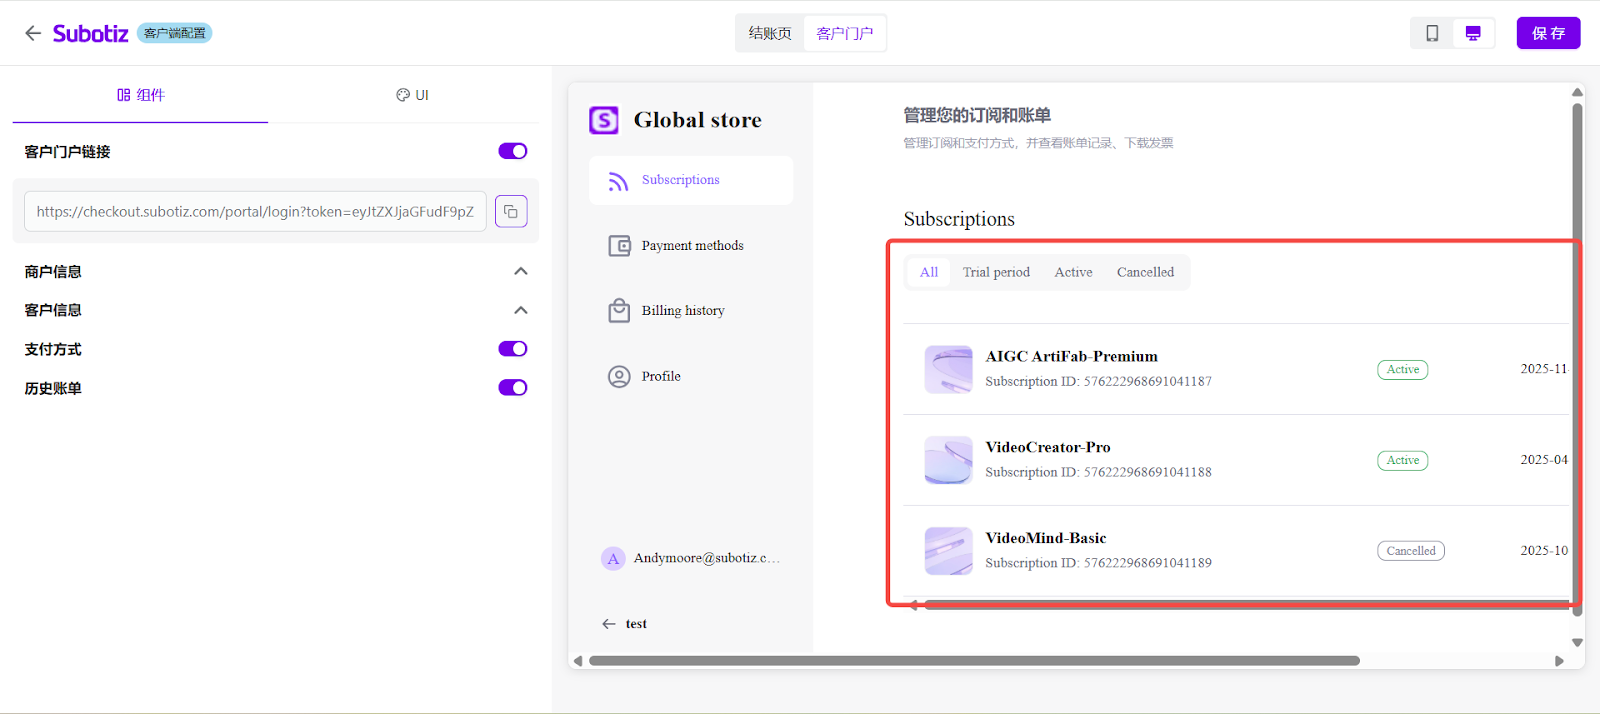Image resolution: width=1600 pixels, height=714 pixels.
Task: Collapse the 客户信息 section
Action: (520, 310)
